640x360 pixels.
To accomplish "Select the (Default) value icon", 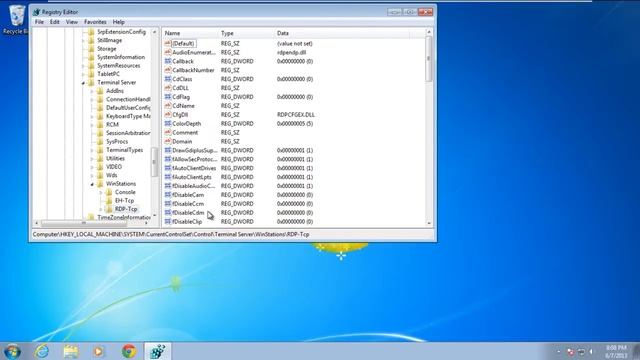I will [x=167, y=43].
